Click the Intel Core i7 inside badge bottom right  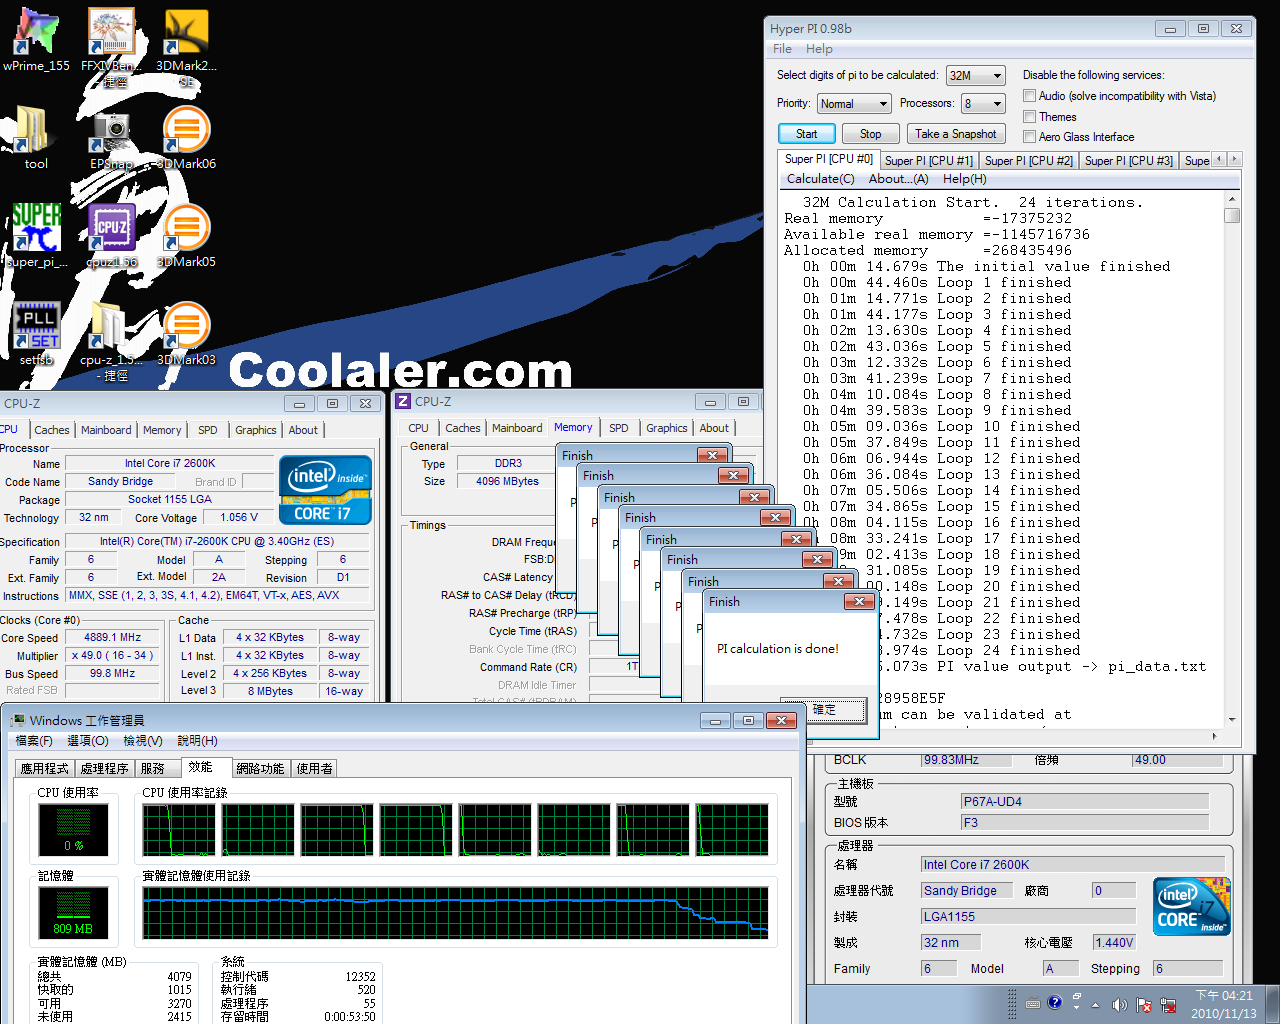coord(1192,906)
